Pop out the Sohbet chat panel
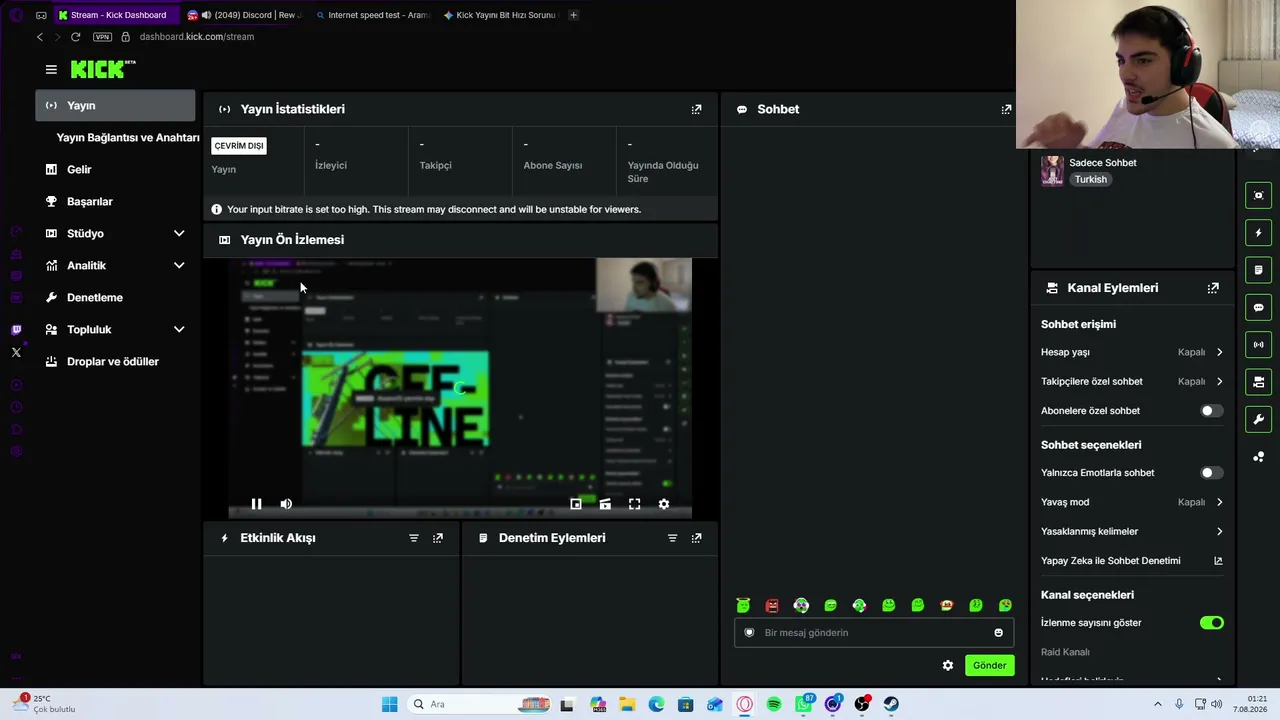 pos(1006,109)
